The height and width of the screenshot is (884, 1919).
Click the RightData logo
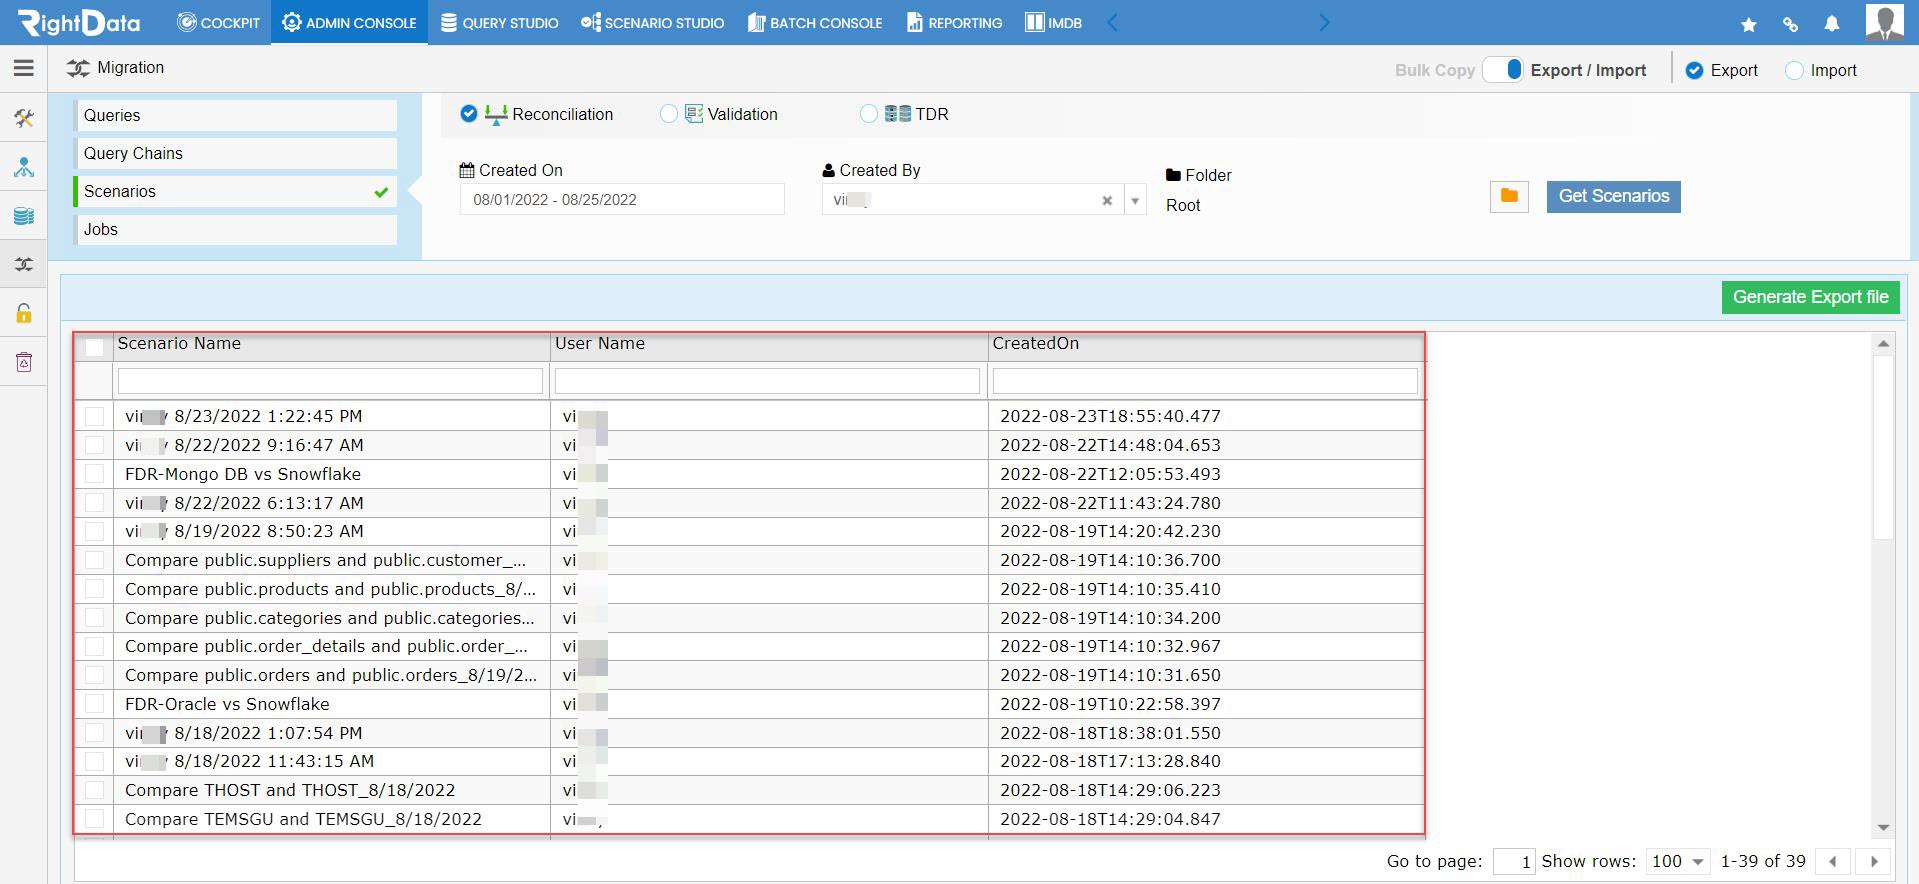(x=79, y=22)
